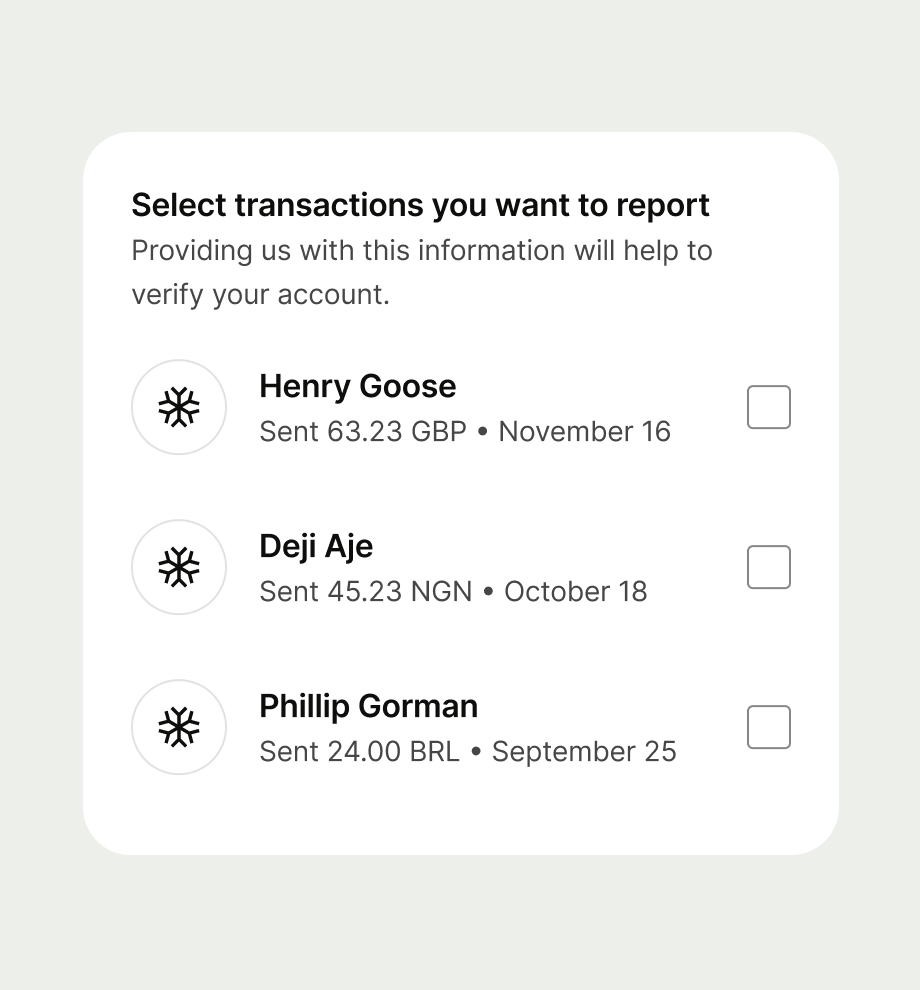Click the bullet separator in Henry Goose row
This screenshot has height=990, width=920.
click(482, 433)
